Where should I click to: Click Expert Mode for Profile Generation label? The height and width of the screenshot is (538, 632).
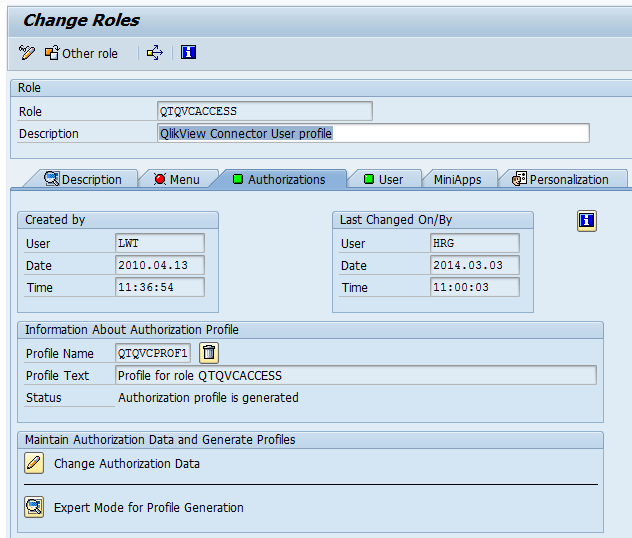coord(149,507)
